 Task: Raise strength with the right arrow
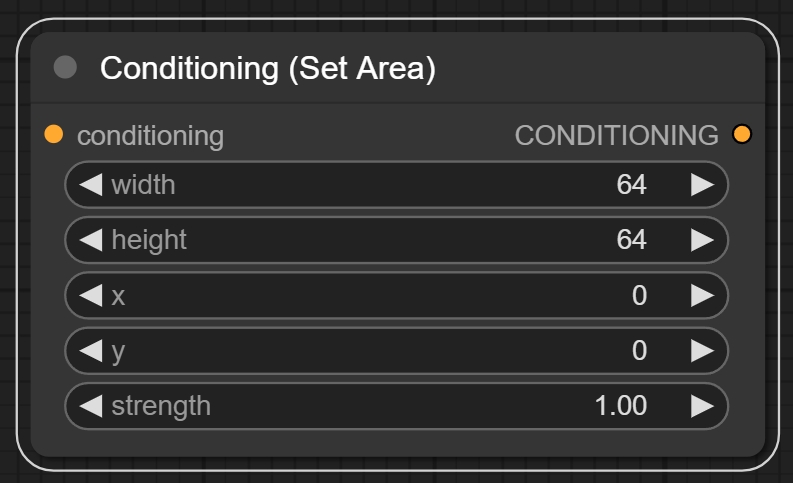coord(702,406)
